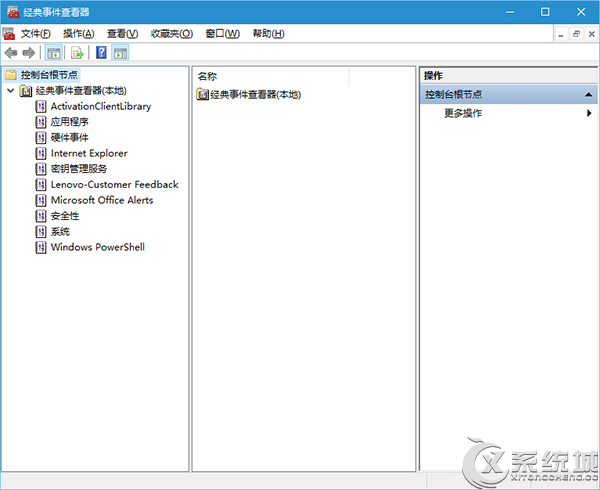600x490 pixels.
Task: Select Lenovo-Customer Feedback log
Action: pos(115,184)
